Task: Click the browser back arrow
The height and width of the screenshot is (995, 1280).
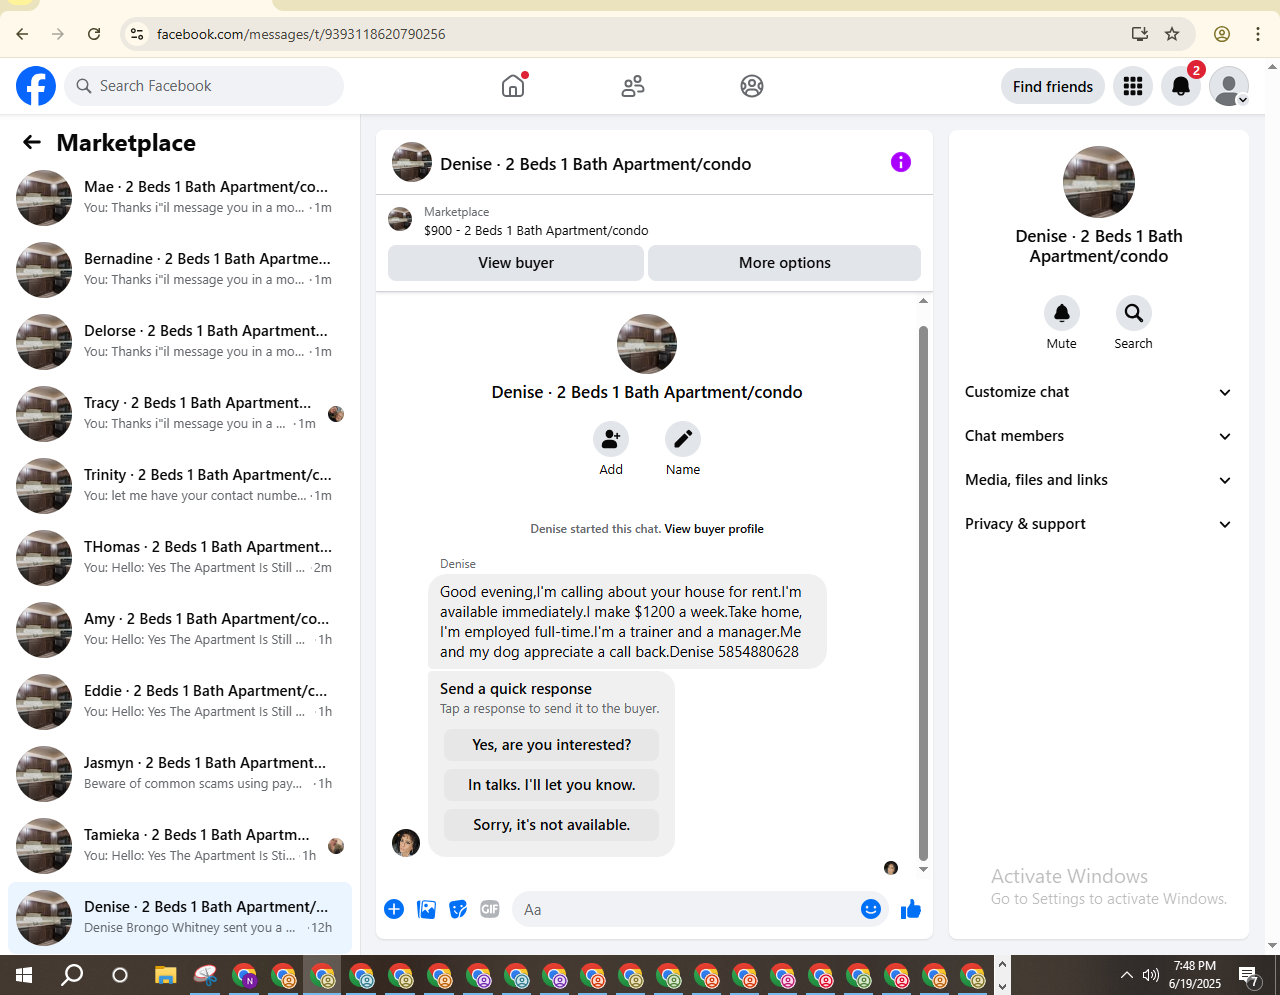Action: click(x=22, y=34)
